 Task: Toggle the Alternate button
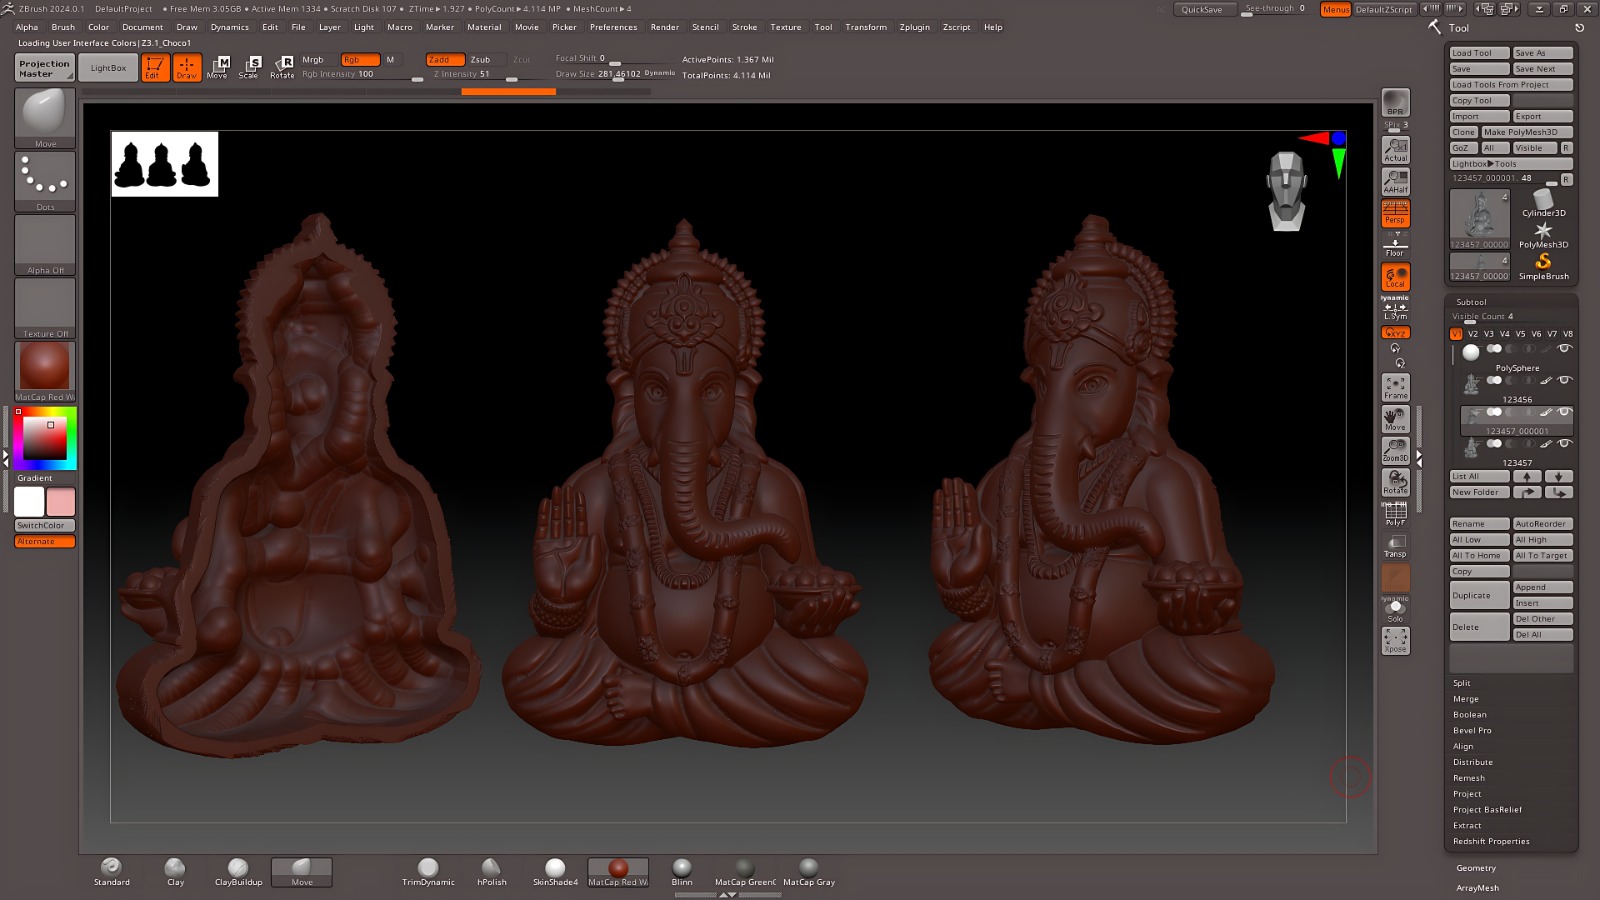tap(45, 541)
